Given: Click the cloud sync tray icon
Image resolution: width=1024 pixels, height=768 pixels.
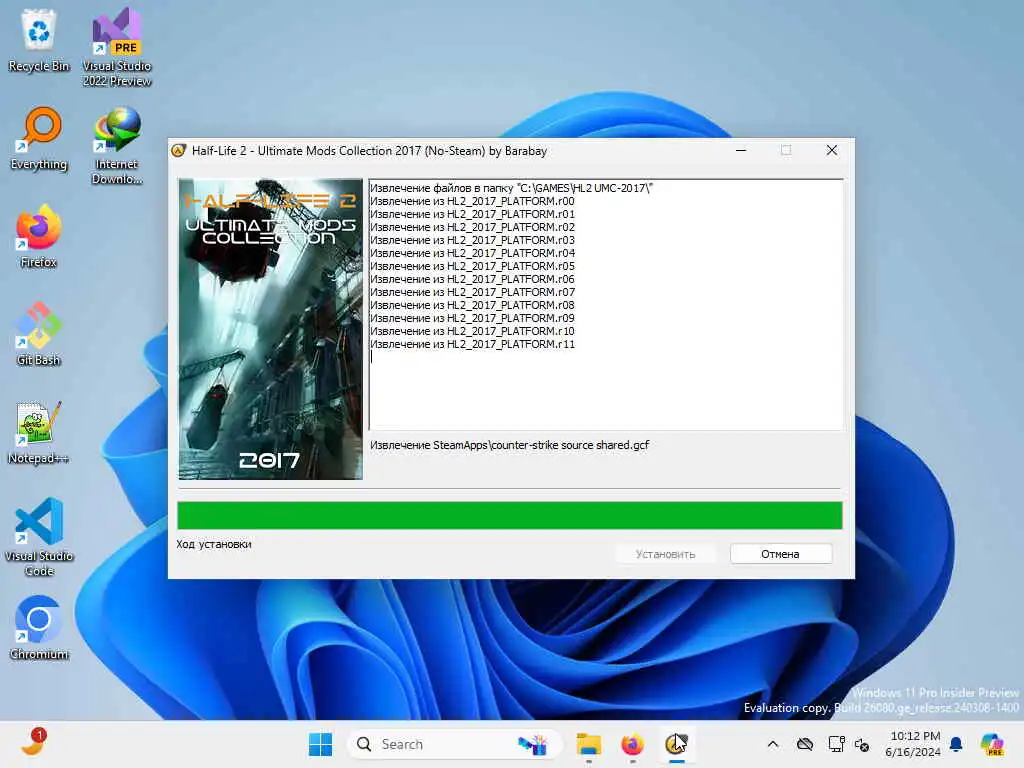Looking at the screenshot, I should coord(805,744).
